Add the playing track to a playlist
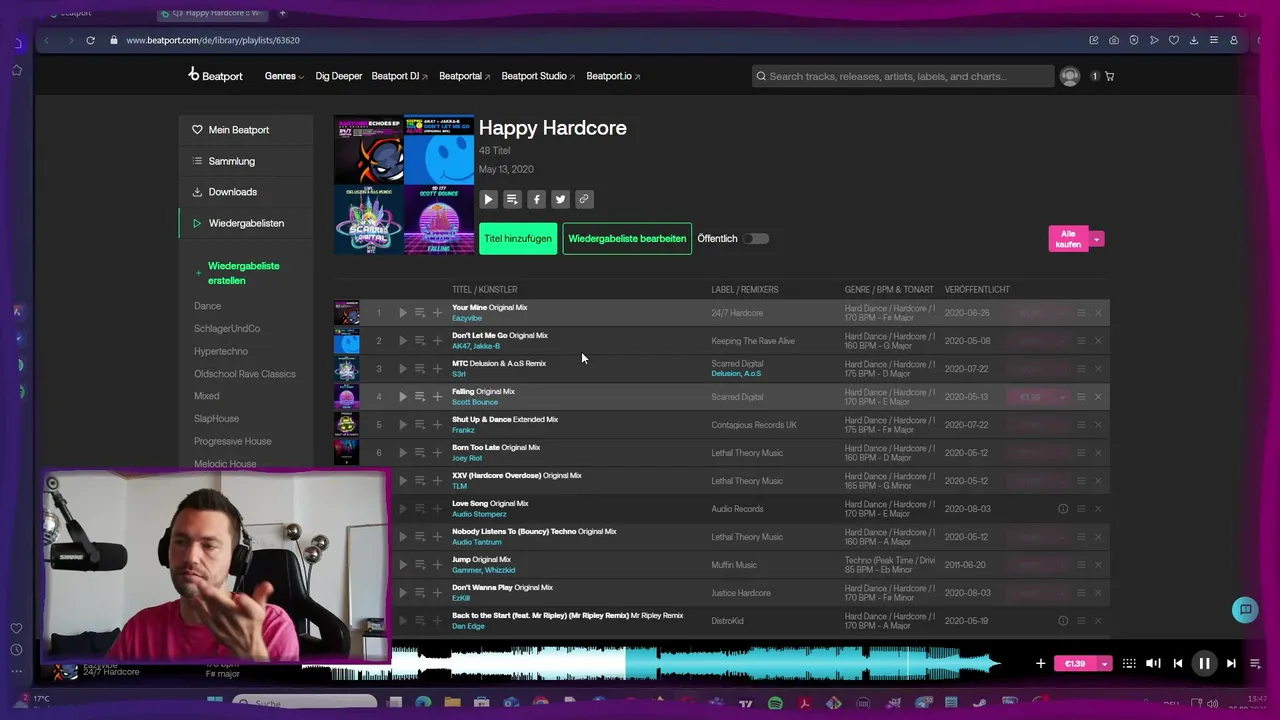Viewport: 1280px width, 720px height. [x=1040, y=663]
